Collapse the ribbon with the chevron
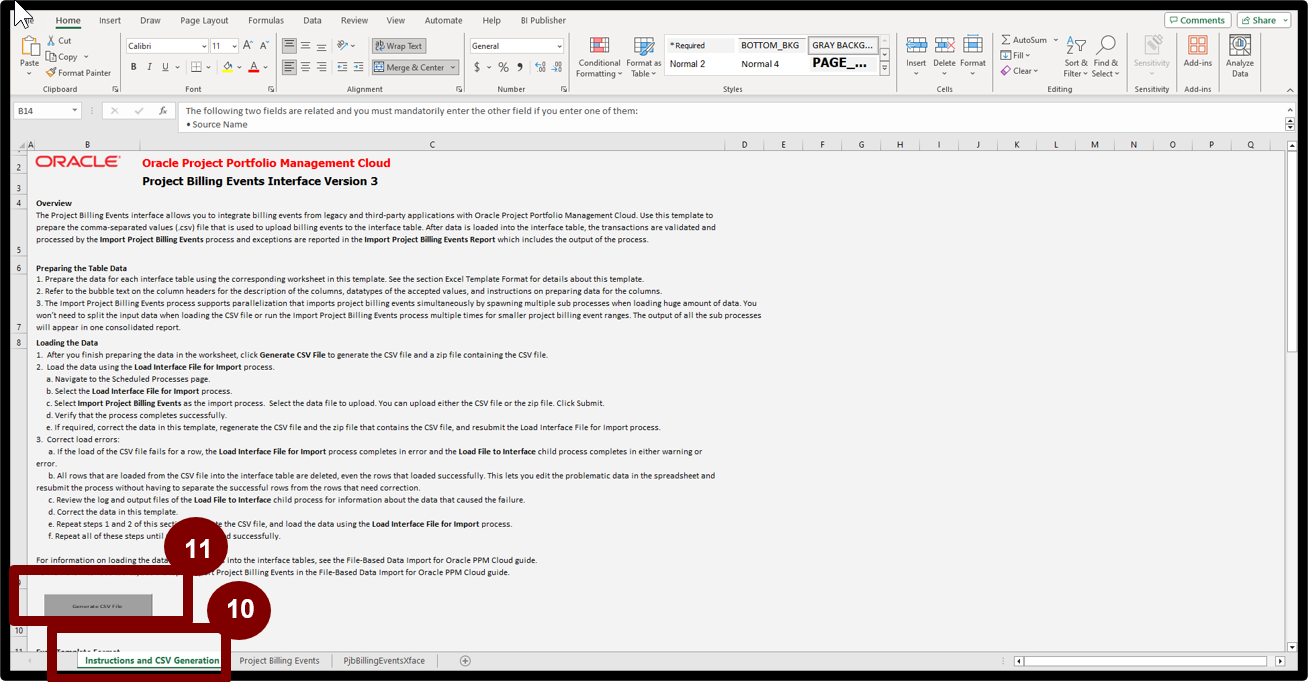The image size is (1308, 682). (x=1289, y=89)
